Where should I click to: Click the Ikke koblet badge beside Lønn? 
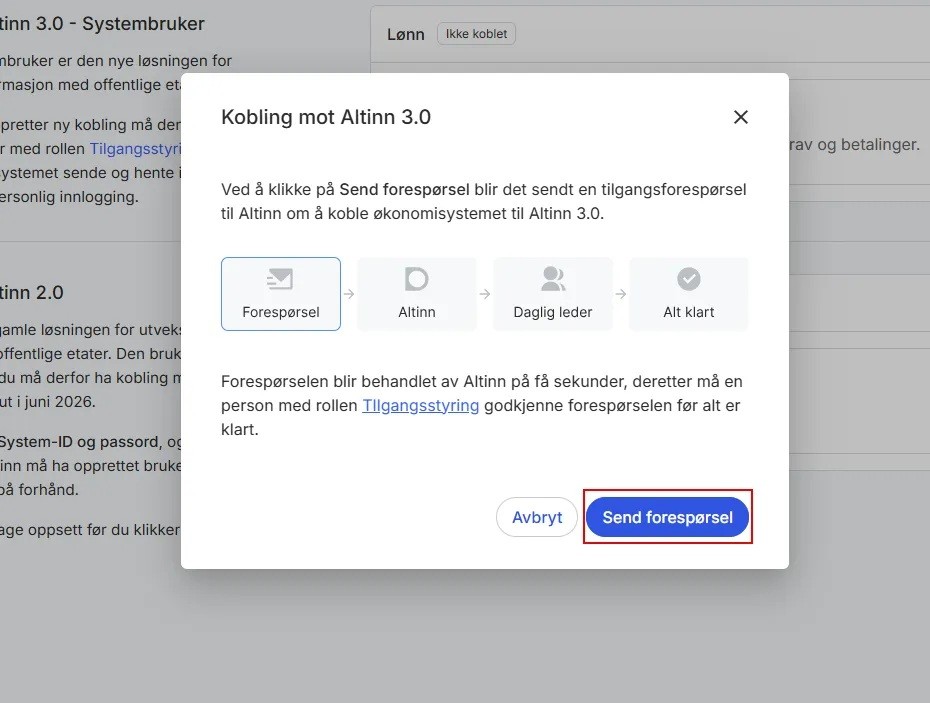coord(476,34)
